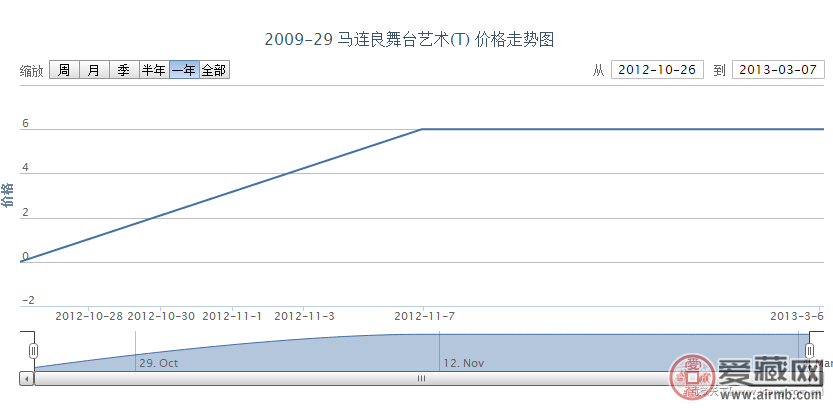833x408 pixels.
Task: Click the y-axis value 2
Action: (25, 212)
